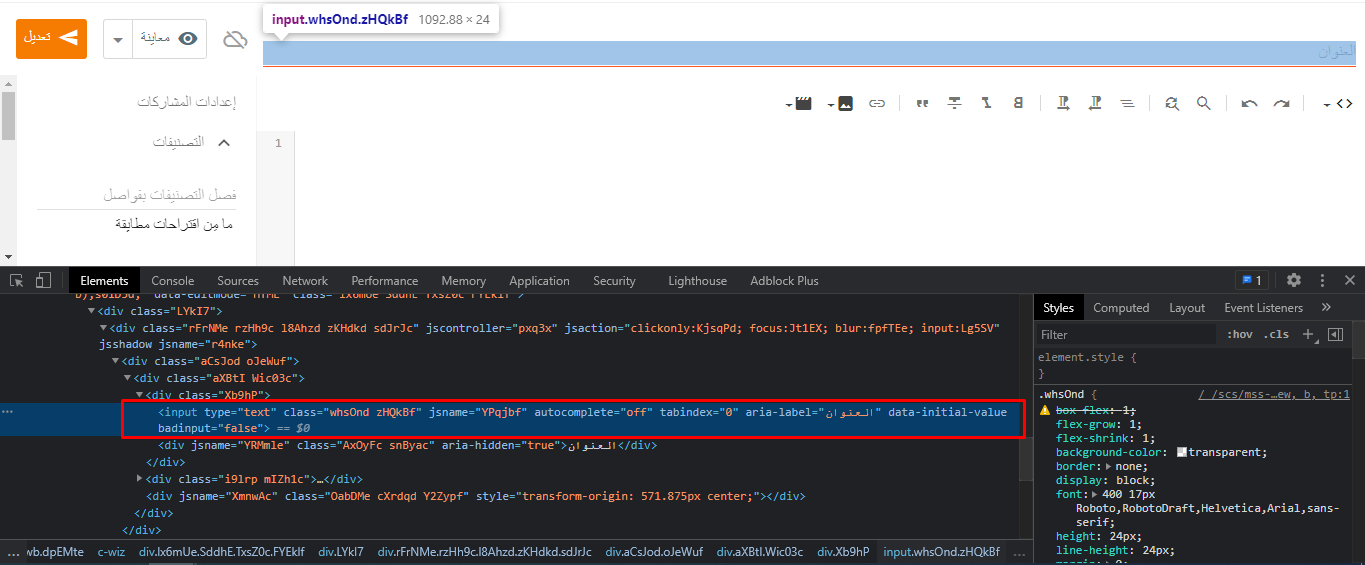Click the undo arrow in editor toolbar
This screenshot has width=1365, height=565.
point(1249,103)
